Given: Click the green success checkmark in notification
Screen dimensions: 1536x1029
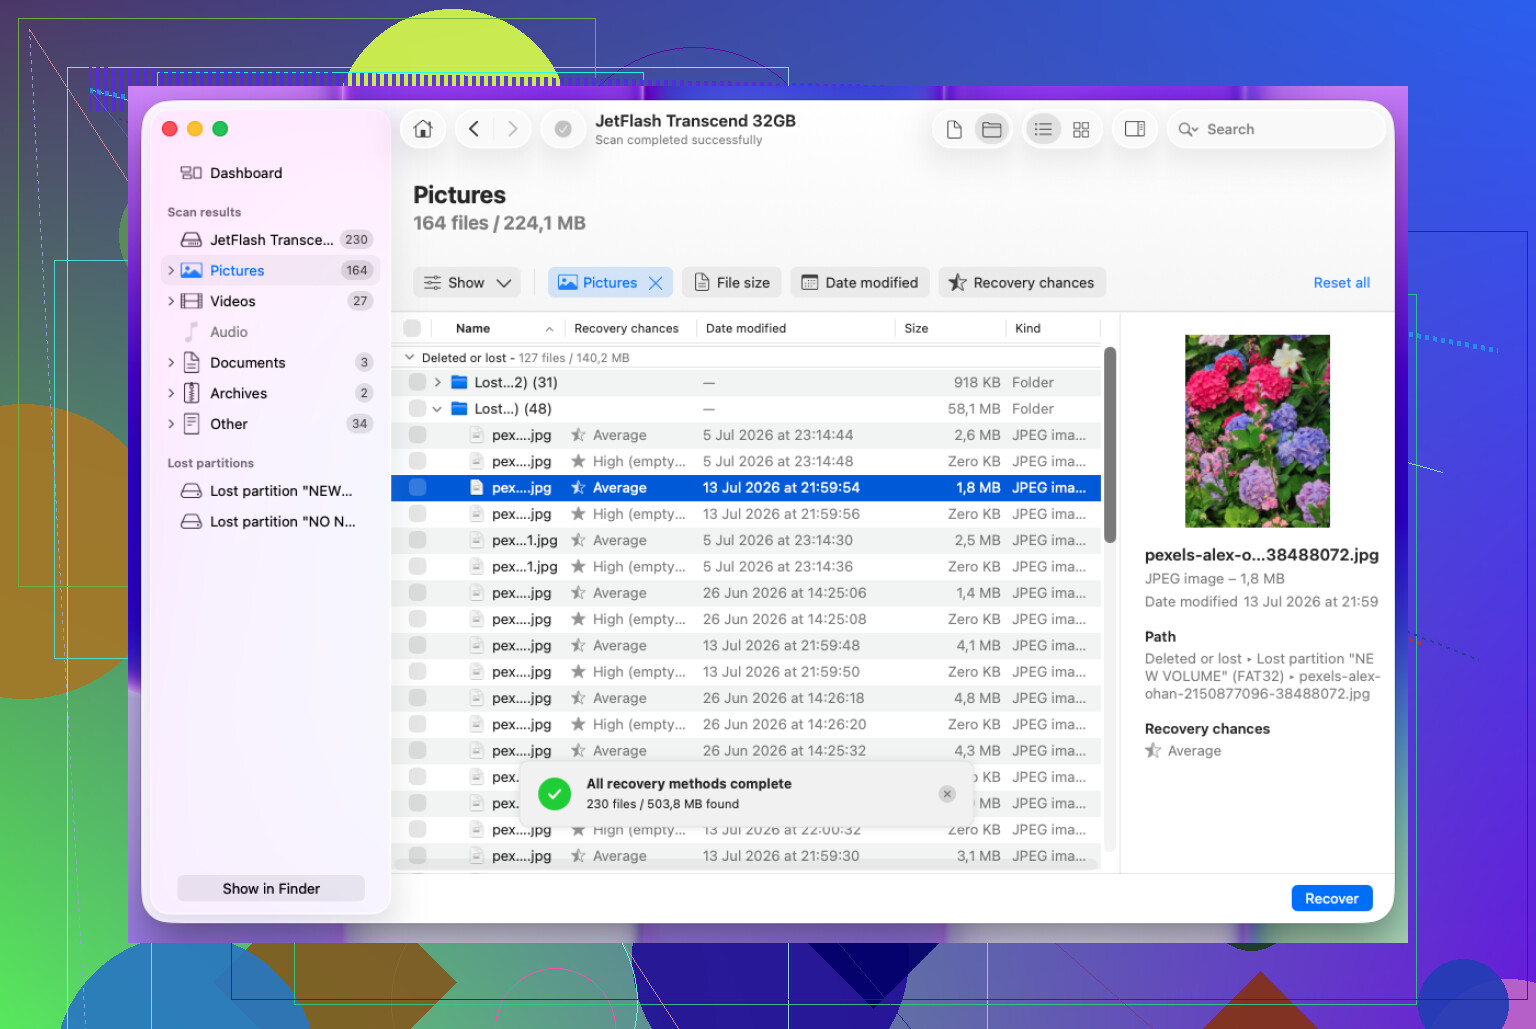Looking at the screenshot, I should pyautogui.click(x=554, y=794).
